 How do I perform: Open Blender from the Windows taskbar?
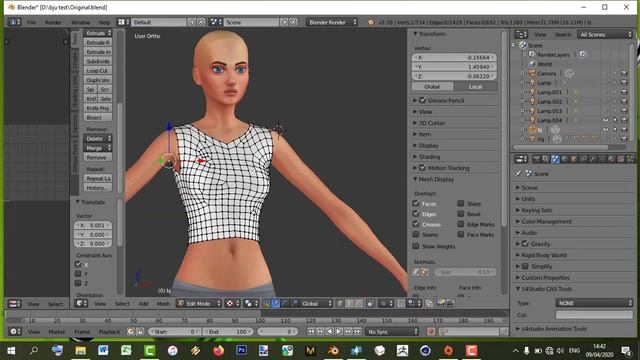(x=333, y=350)
